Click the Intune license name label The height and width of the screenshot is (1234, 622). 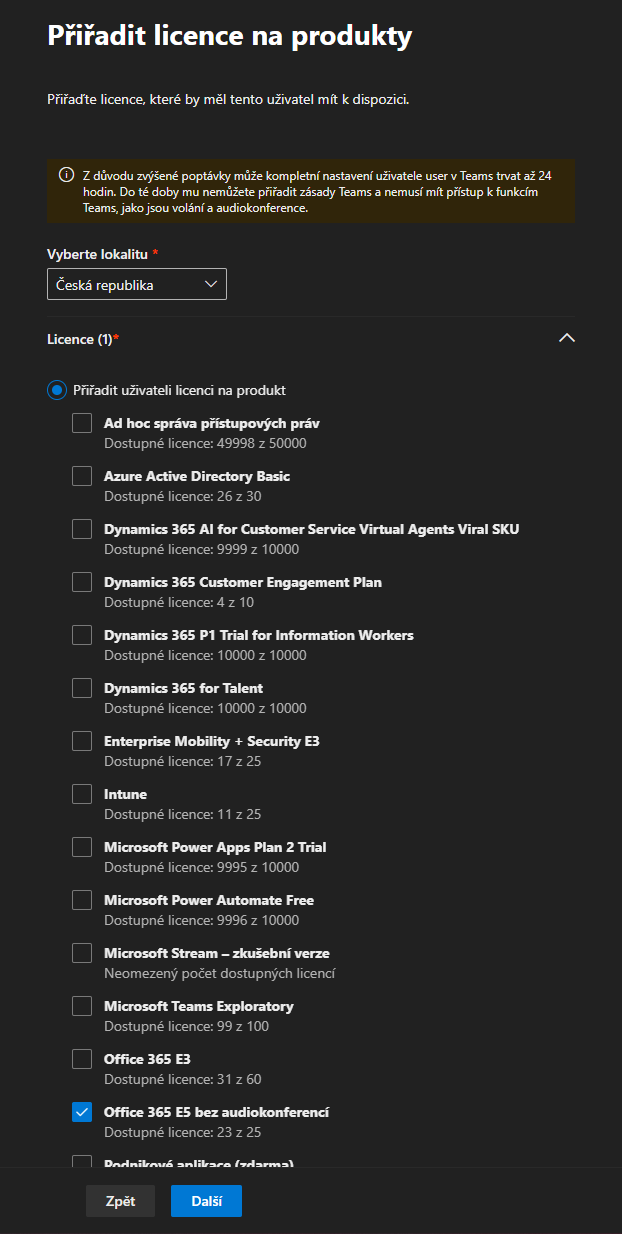pyautogui.click(x=125, y=794)
